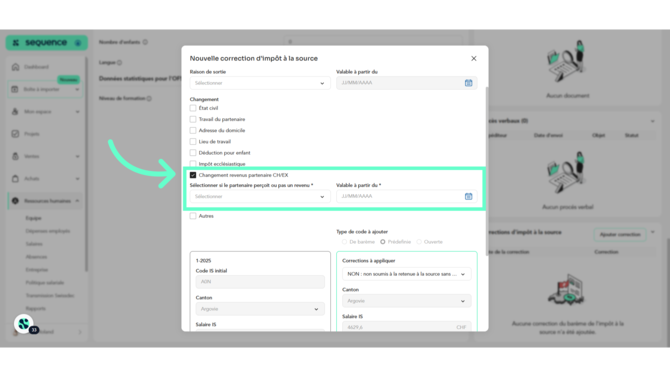
Task: Open Rapports submenu item
Action: coord(35,308)
